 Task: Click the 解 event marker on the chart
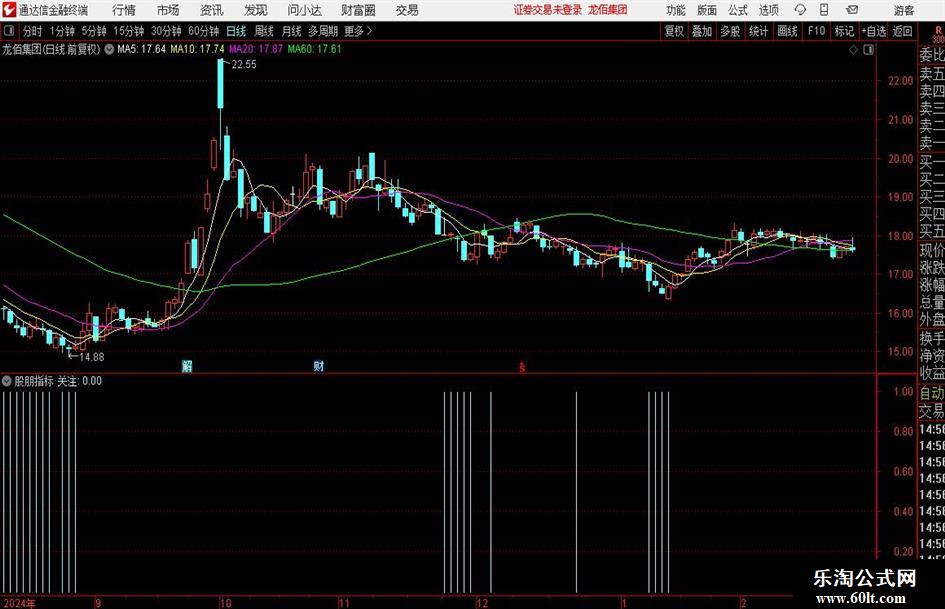point(187,366)
